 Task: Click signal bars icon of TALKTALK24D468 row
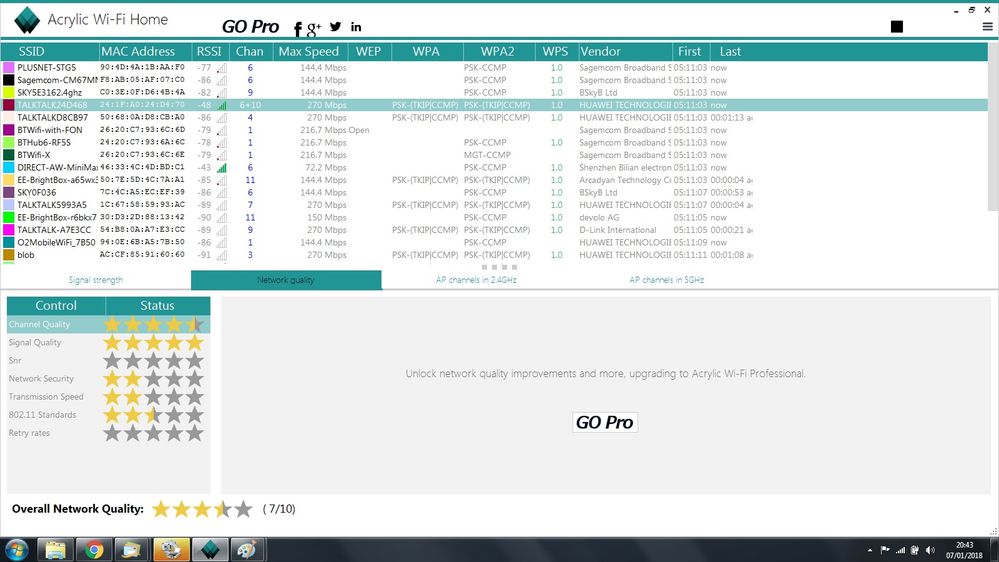pos(222,105)
